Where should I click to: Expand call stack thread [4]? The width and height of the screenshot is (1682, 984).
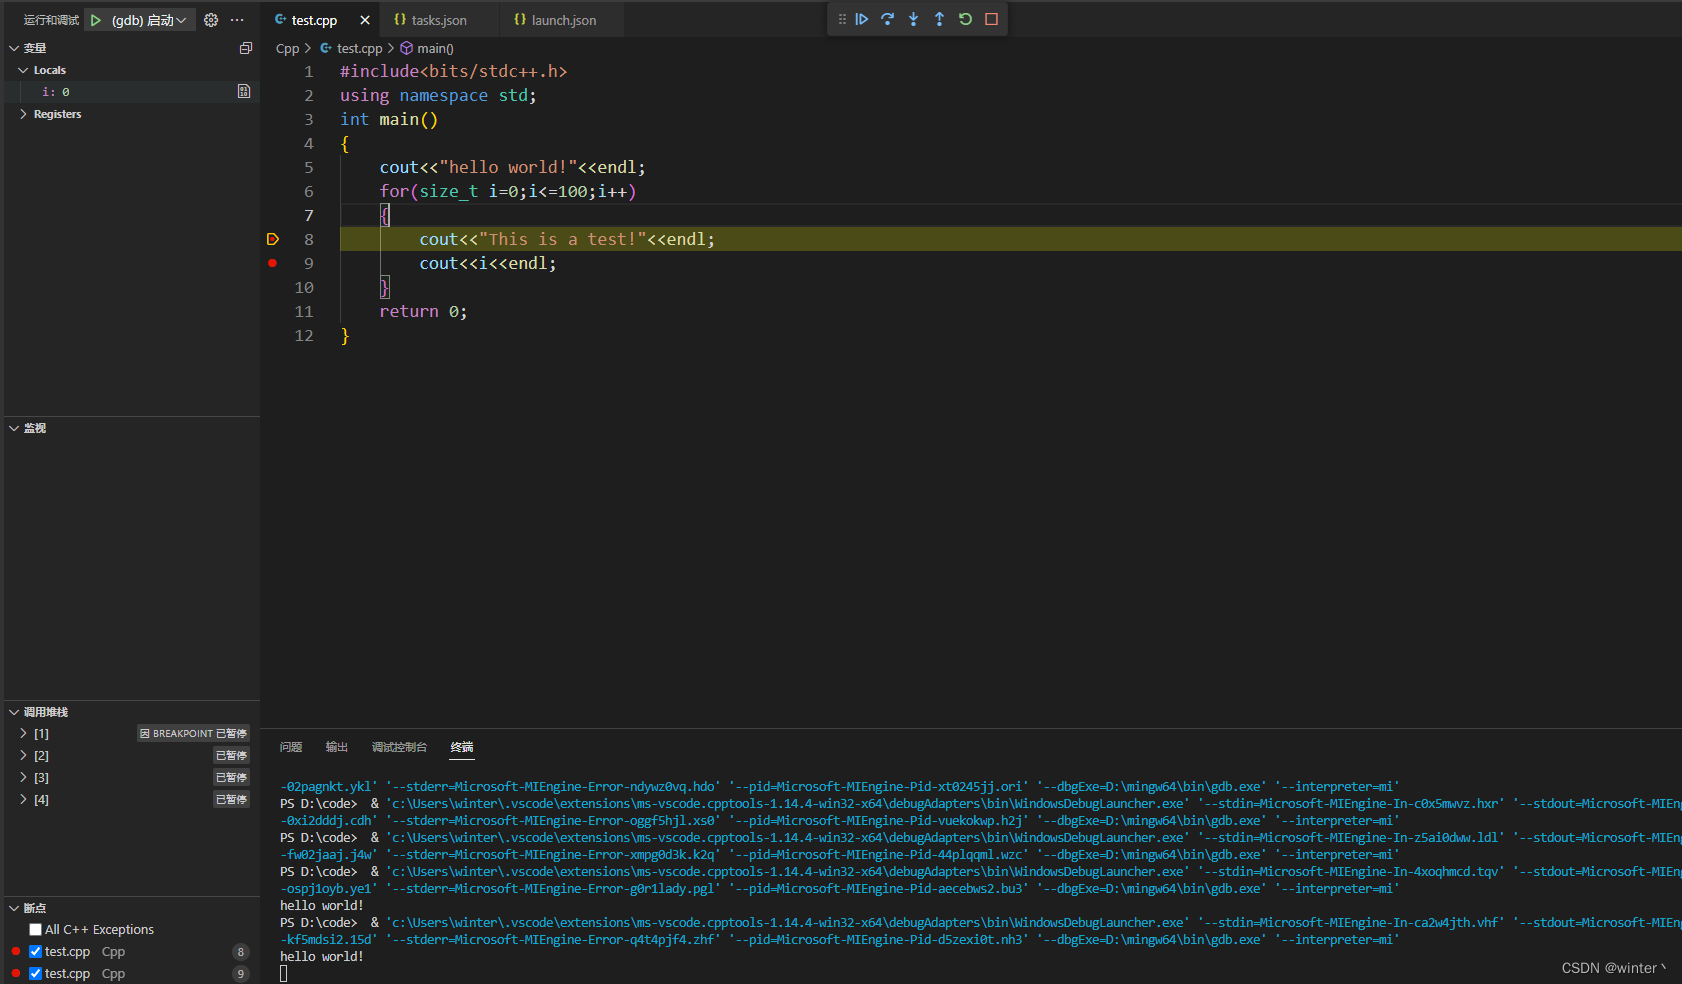tap(23, 799)
